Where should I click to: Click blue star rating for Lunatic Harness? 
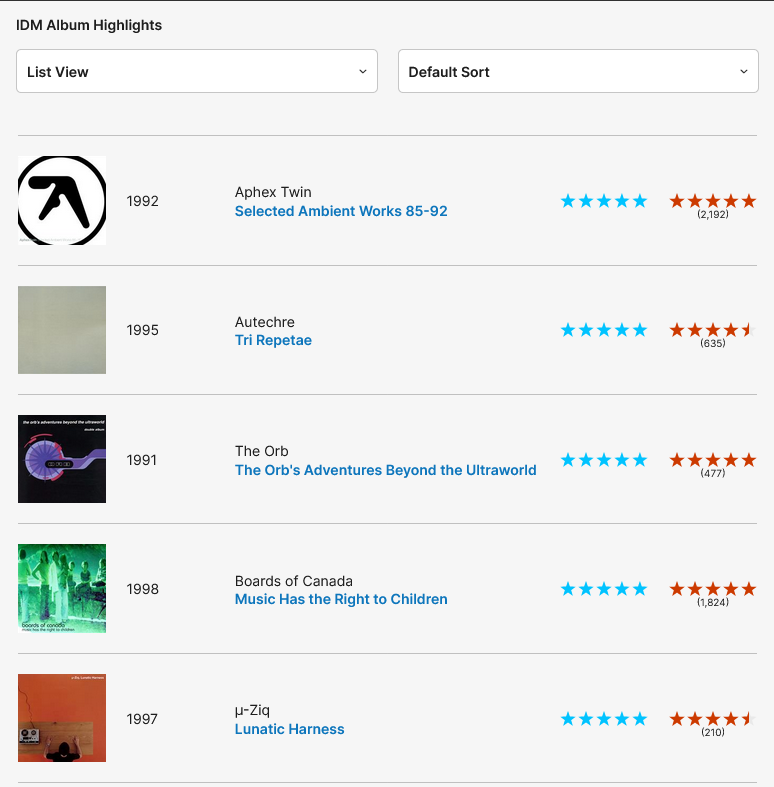[x=604, y=718]
